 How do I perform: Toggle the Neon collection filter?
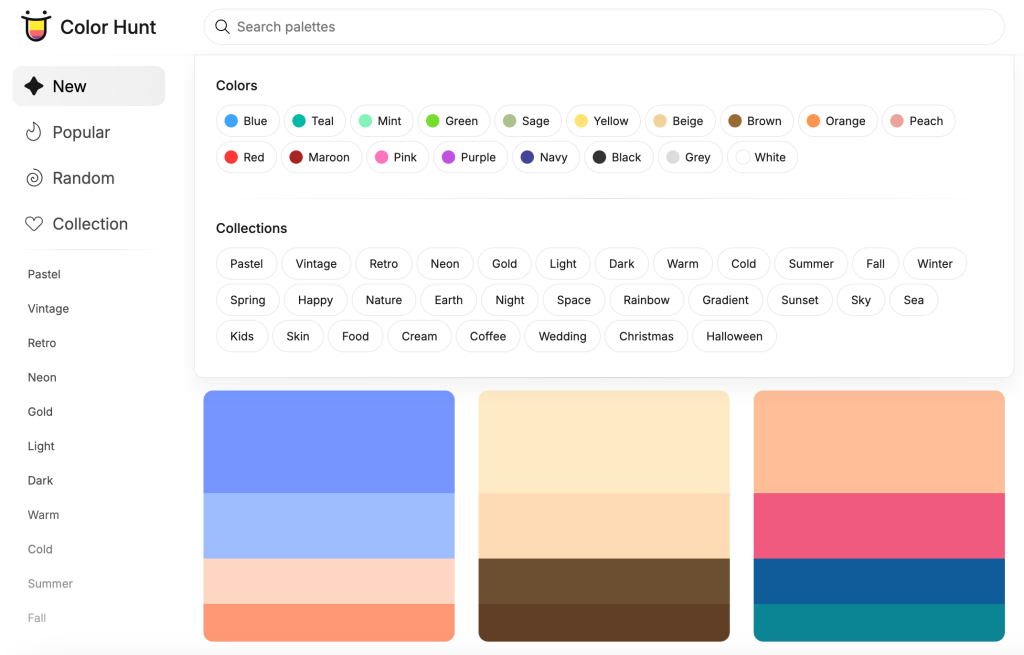tap(445, 263)
